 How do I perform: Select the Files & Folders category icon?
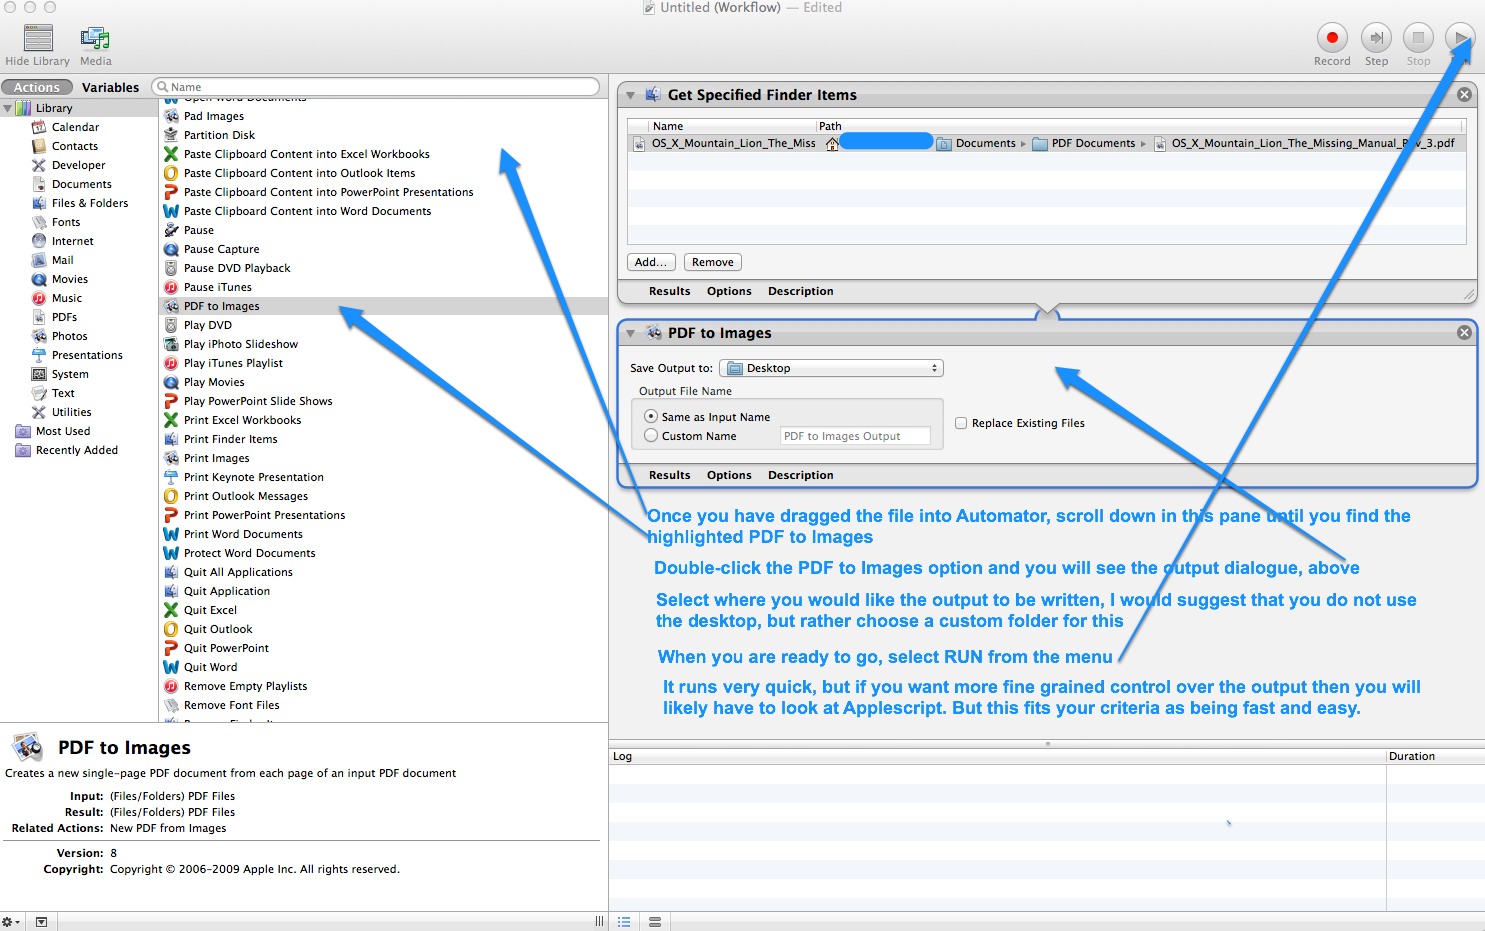pyautogui.click(x=39, y=203)
